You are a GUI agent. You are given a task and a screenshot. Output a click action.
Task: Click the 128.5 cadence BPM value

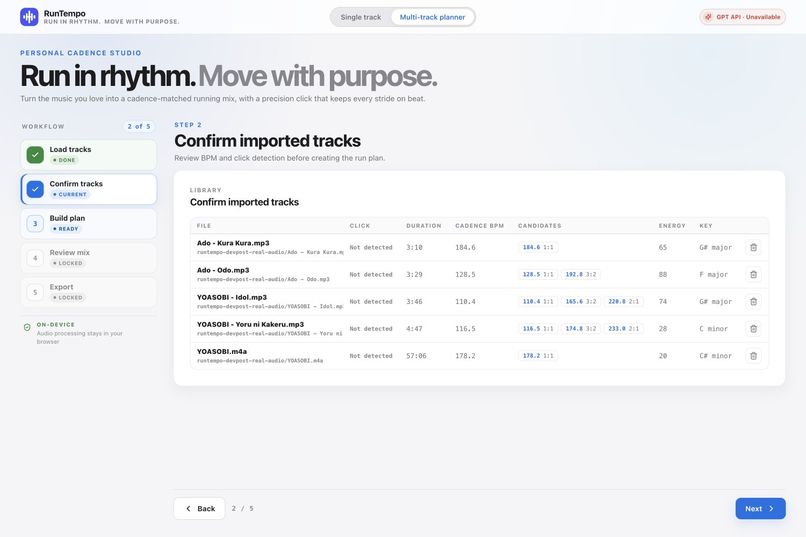(465, 274)
